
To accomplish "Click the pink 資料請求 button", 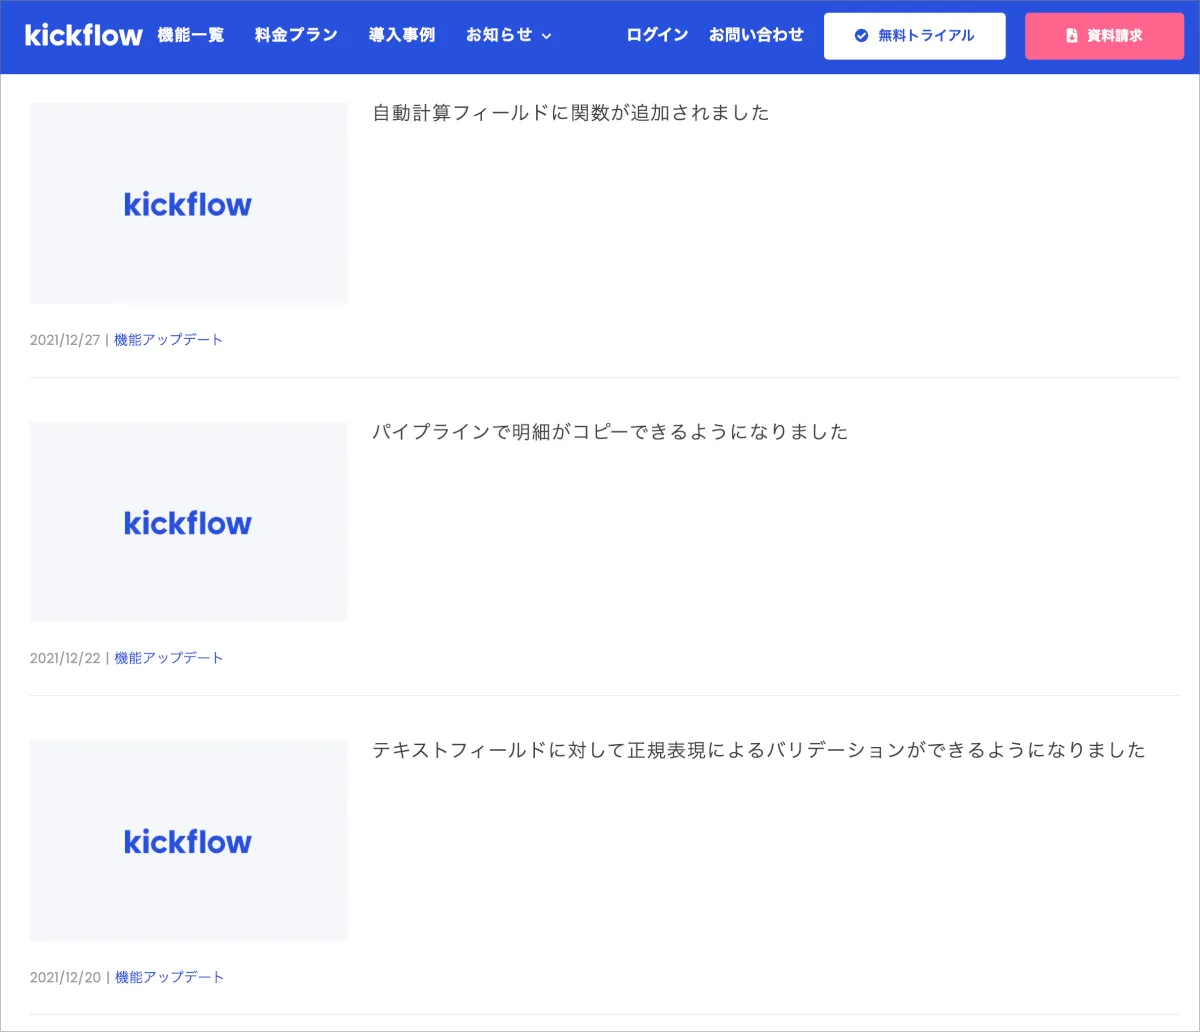I will point(1104,36).
